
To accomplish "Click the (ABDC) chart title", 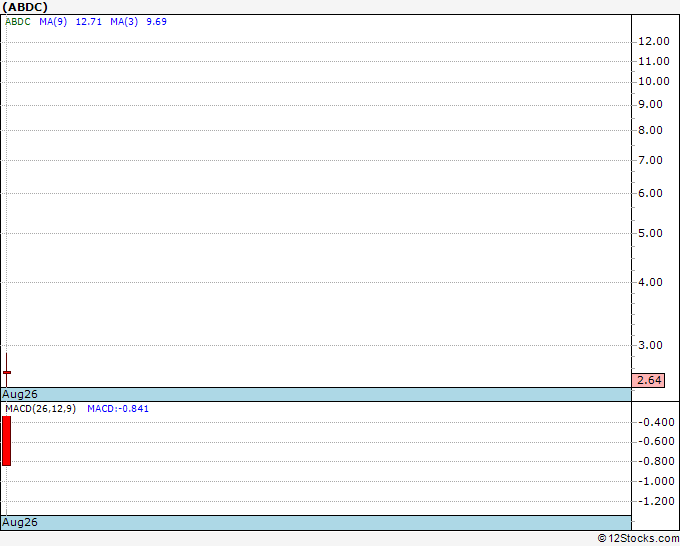I will 25,7.
